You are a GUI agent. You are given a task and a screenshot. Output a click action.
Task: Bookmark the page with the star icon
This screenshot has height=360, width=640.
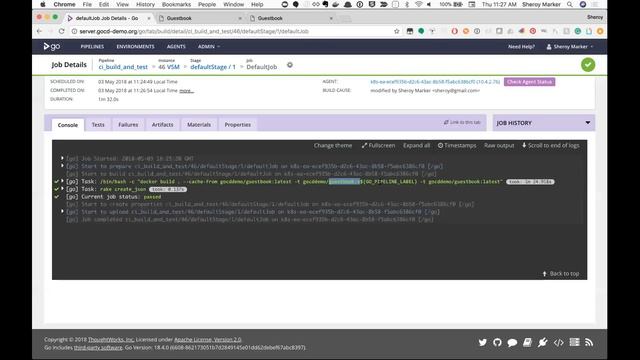point(396,31)
